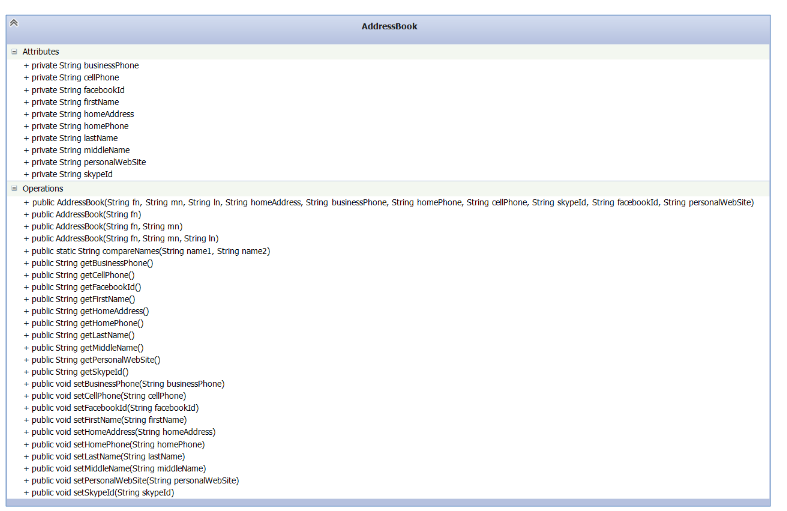Select attribute private String lastName

(x=71, y=138)
